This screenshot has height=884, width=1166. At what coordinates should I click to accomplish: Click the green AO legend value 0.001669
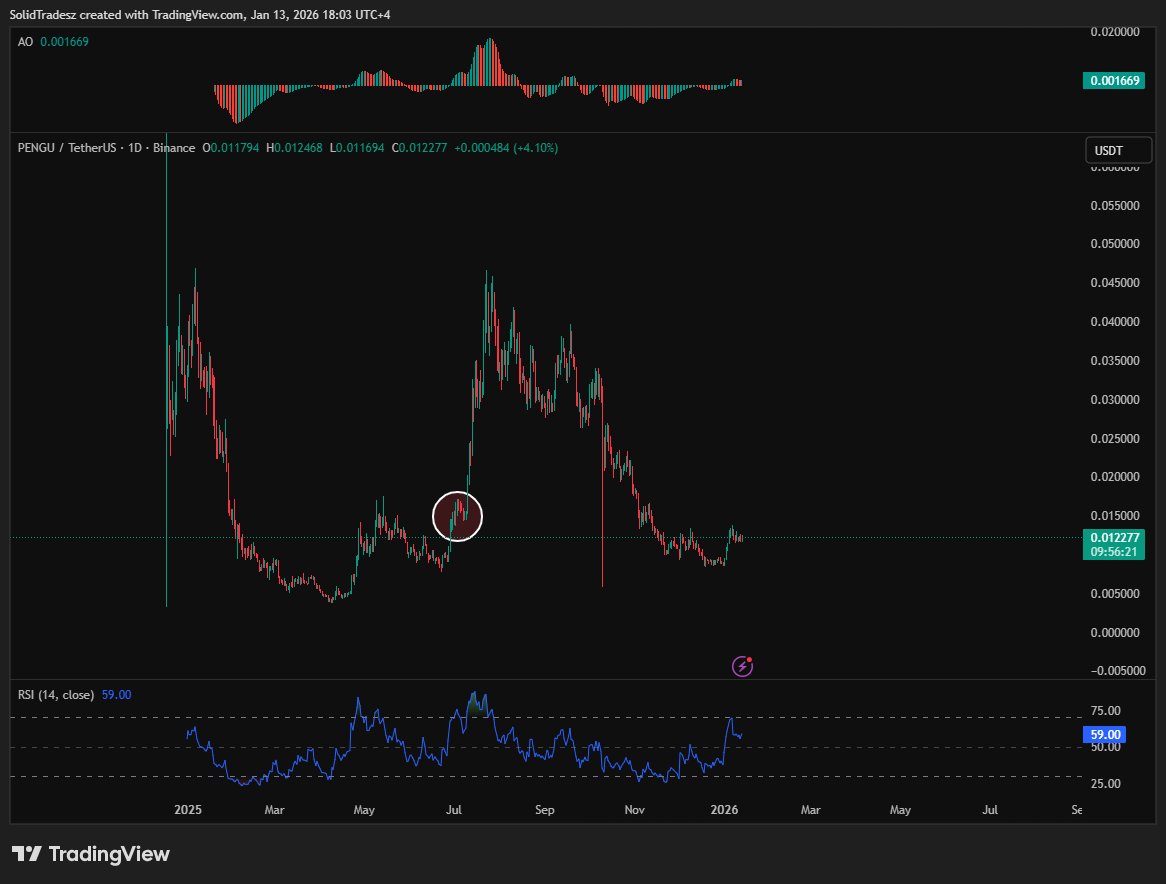(x=64, y=42)
